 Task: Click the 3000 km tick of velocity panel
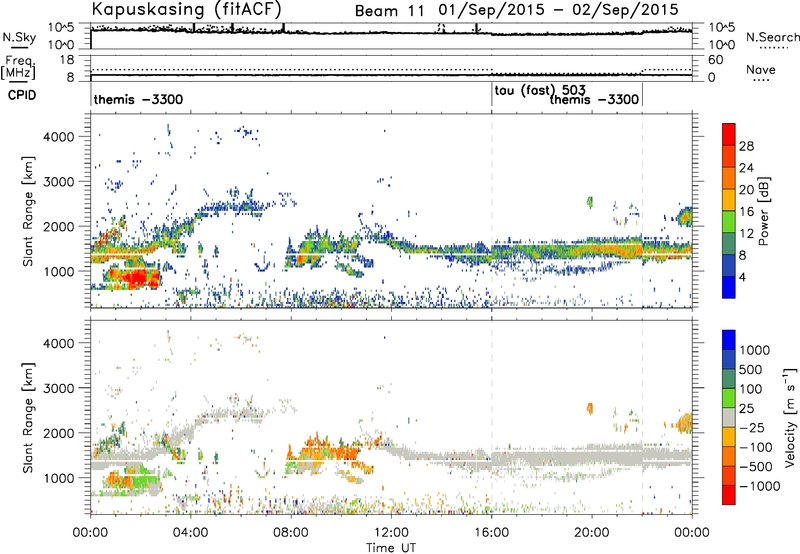tap(58, 388)
